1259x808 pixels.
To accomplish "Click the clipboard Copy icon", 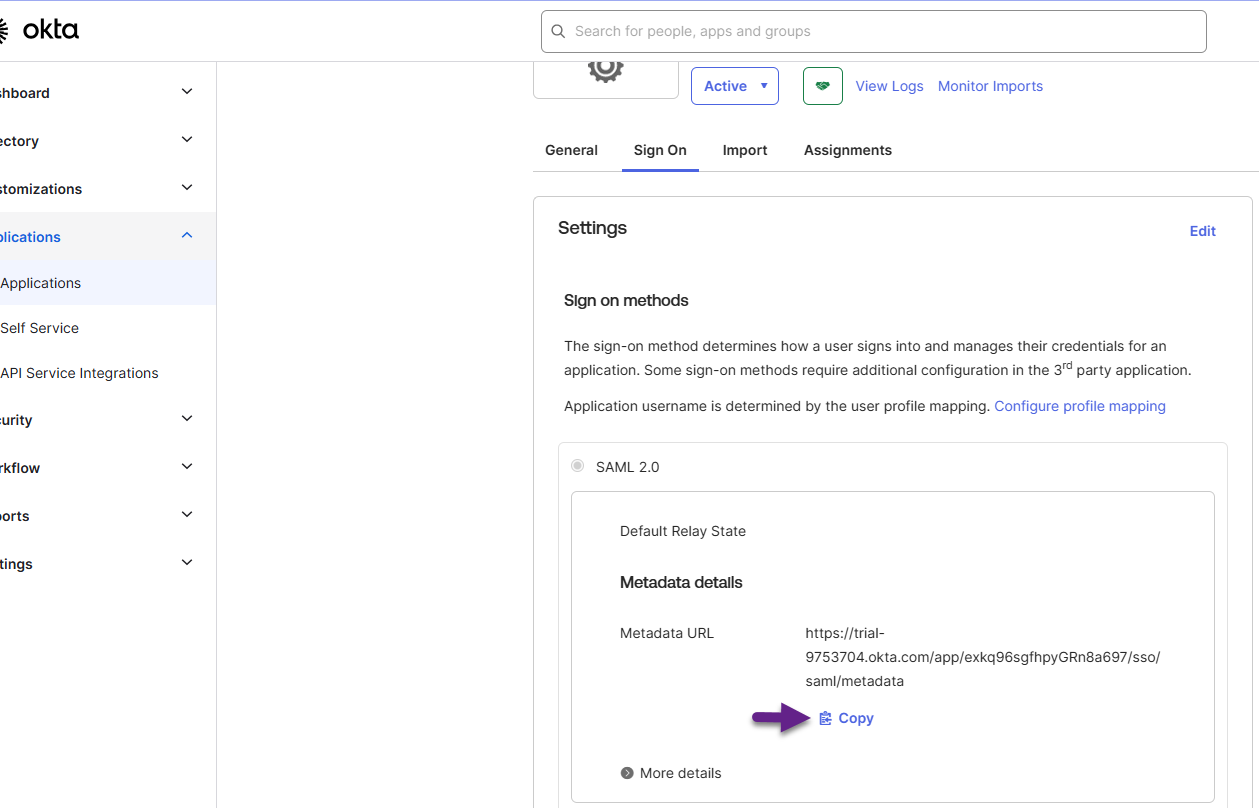I will [825, 718].
